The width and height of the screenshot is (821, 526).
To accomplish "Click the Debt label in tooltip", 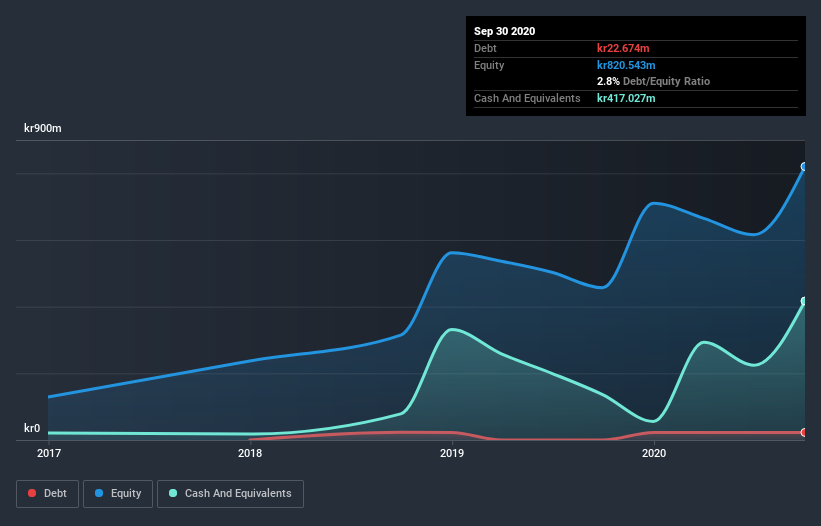I will [485, 48].
